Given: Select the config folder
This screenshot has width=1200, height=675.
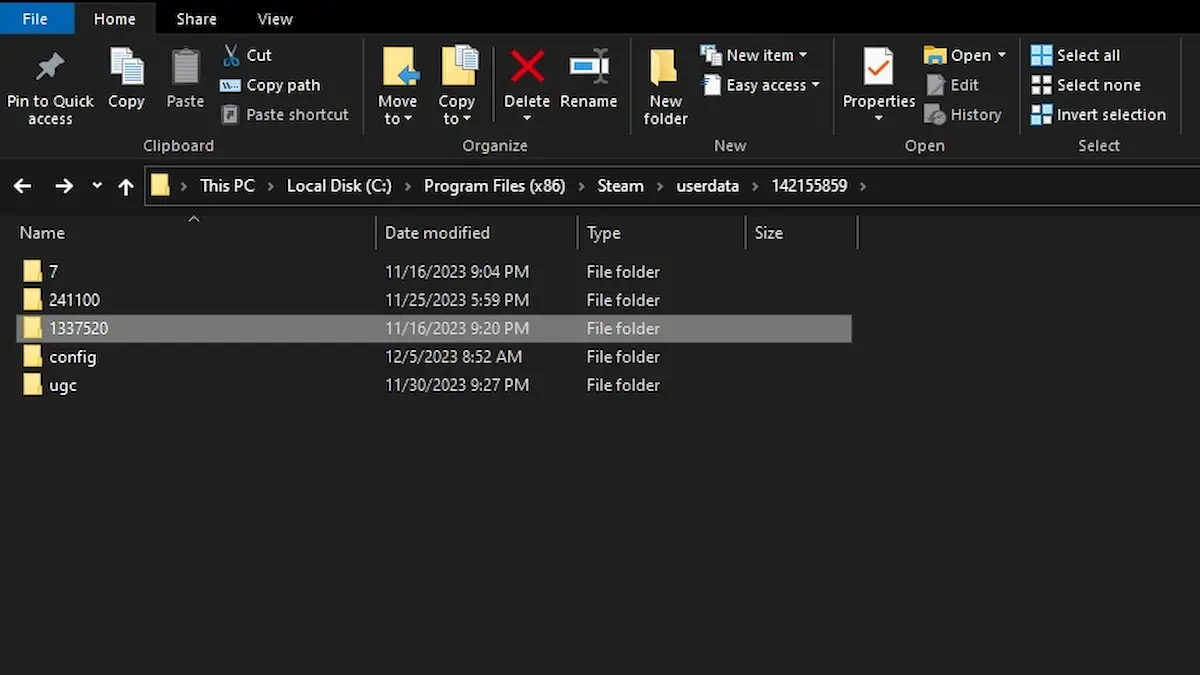Looking at the screenshot, I should 72,357.
